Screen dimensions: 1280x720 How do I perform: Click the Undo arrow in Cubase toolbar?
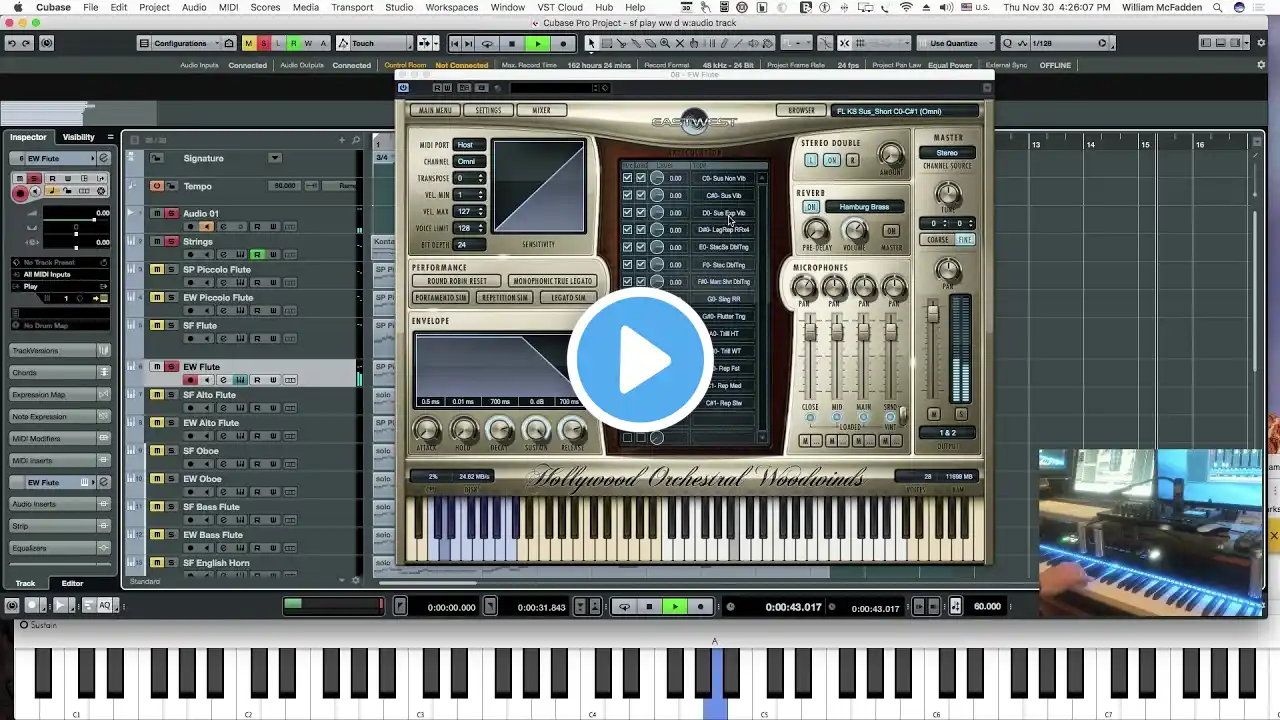click(x=12, y=43)
